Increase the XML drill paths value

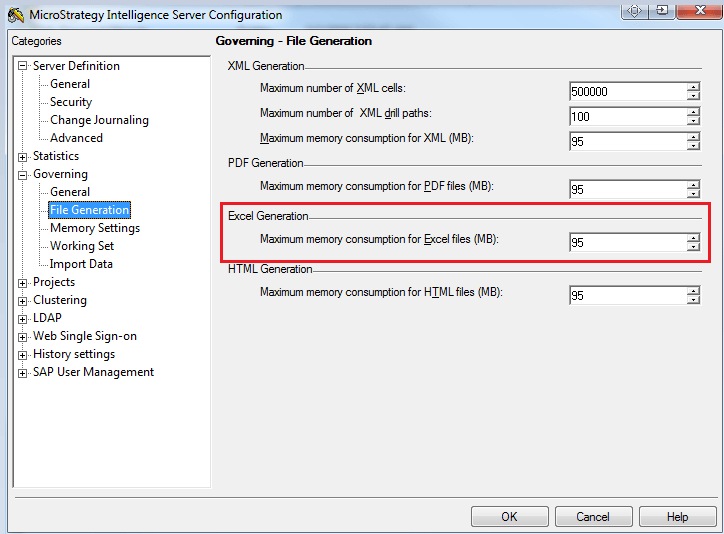coord(694,112)
